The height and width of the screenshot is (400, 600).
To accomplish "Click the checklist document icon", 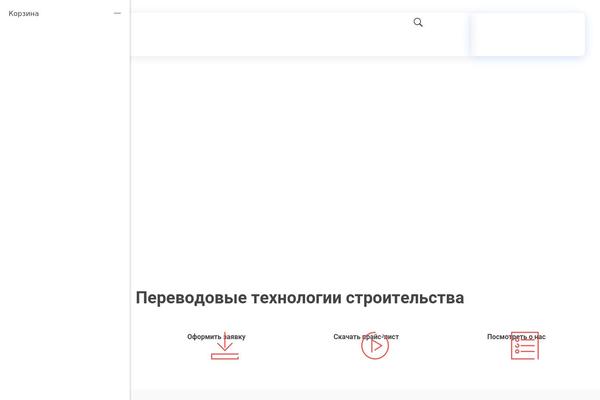I will (x=525, y=346).
